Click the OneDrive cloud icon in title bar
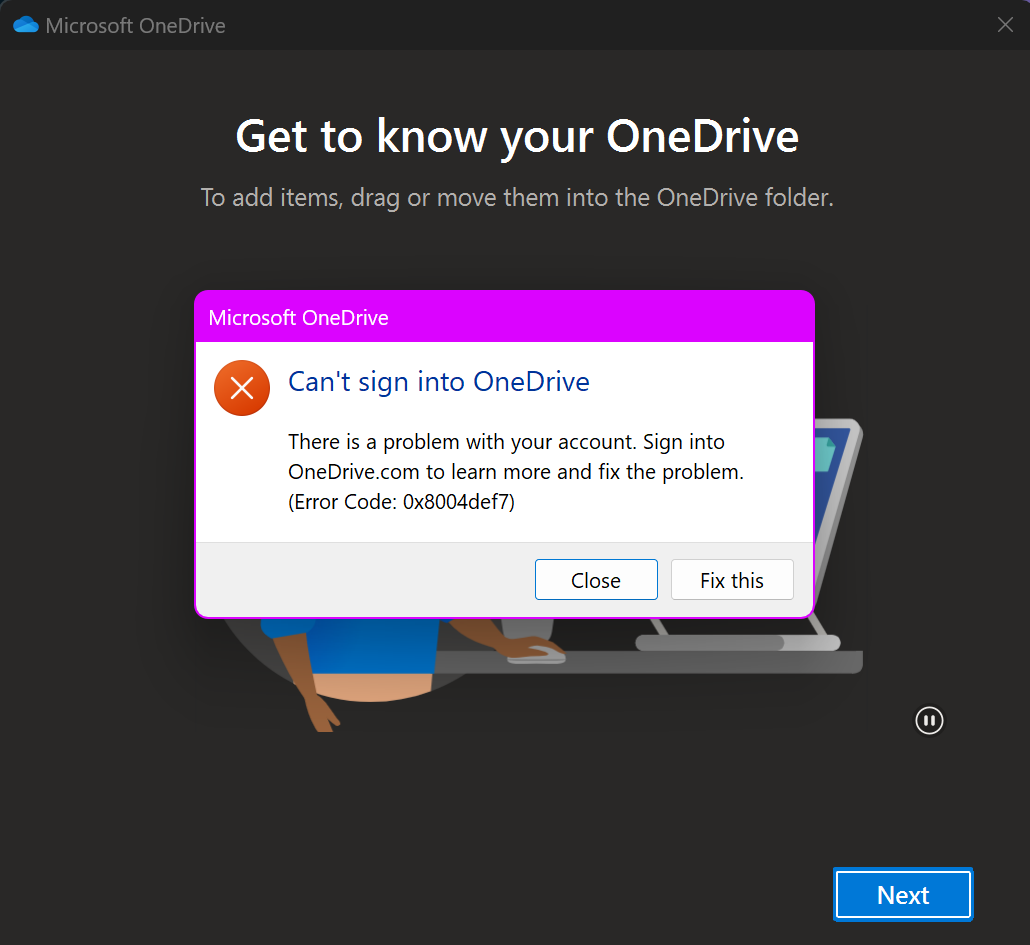Screen dimensions: 1030x945 point(26,25)
